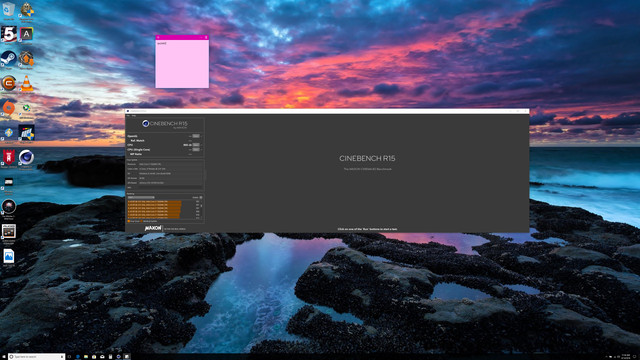Click the Windows taskbar search box
The height and width of the screenshot is (360, 640).
tap(36, 356)
